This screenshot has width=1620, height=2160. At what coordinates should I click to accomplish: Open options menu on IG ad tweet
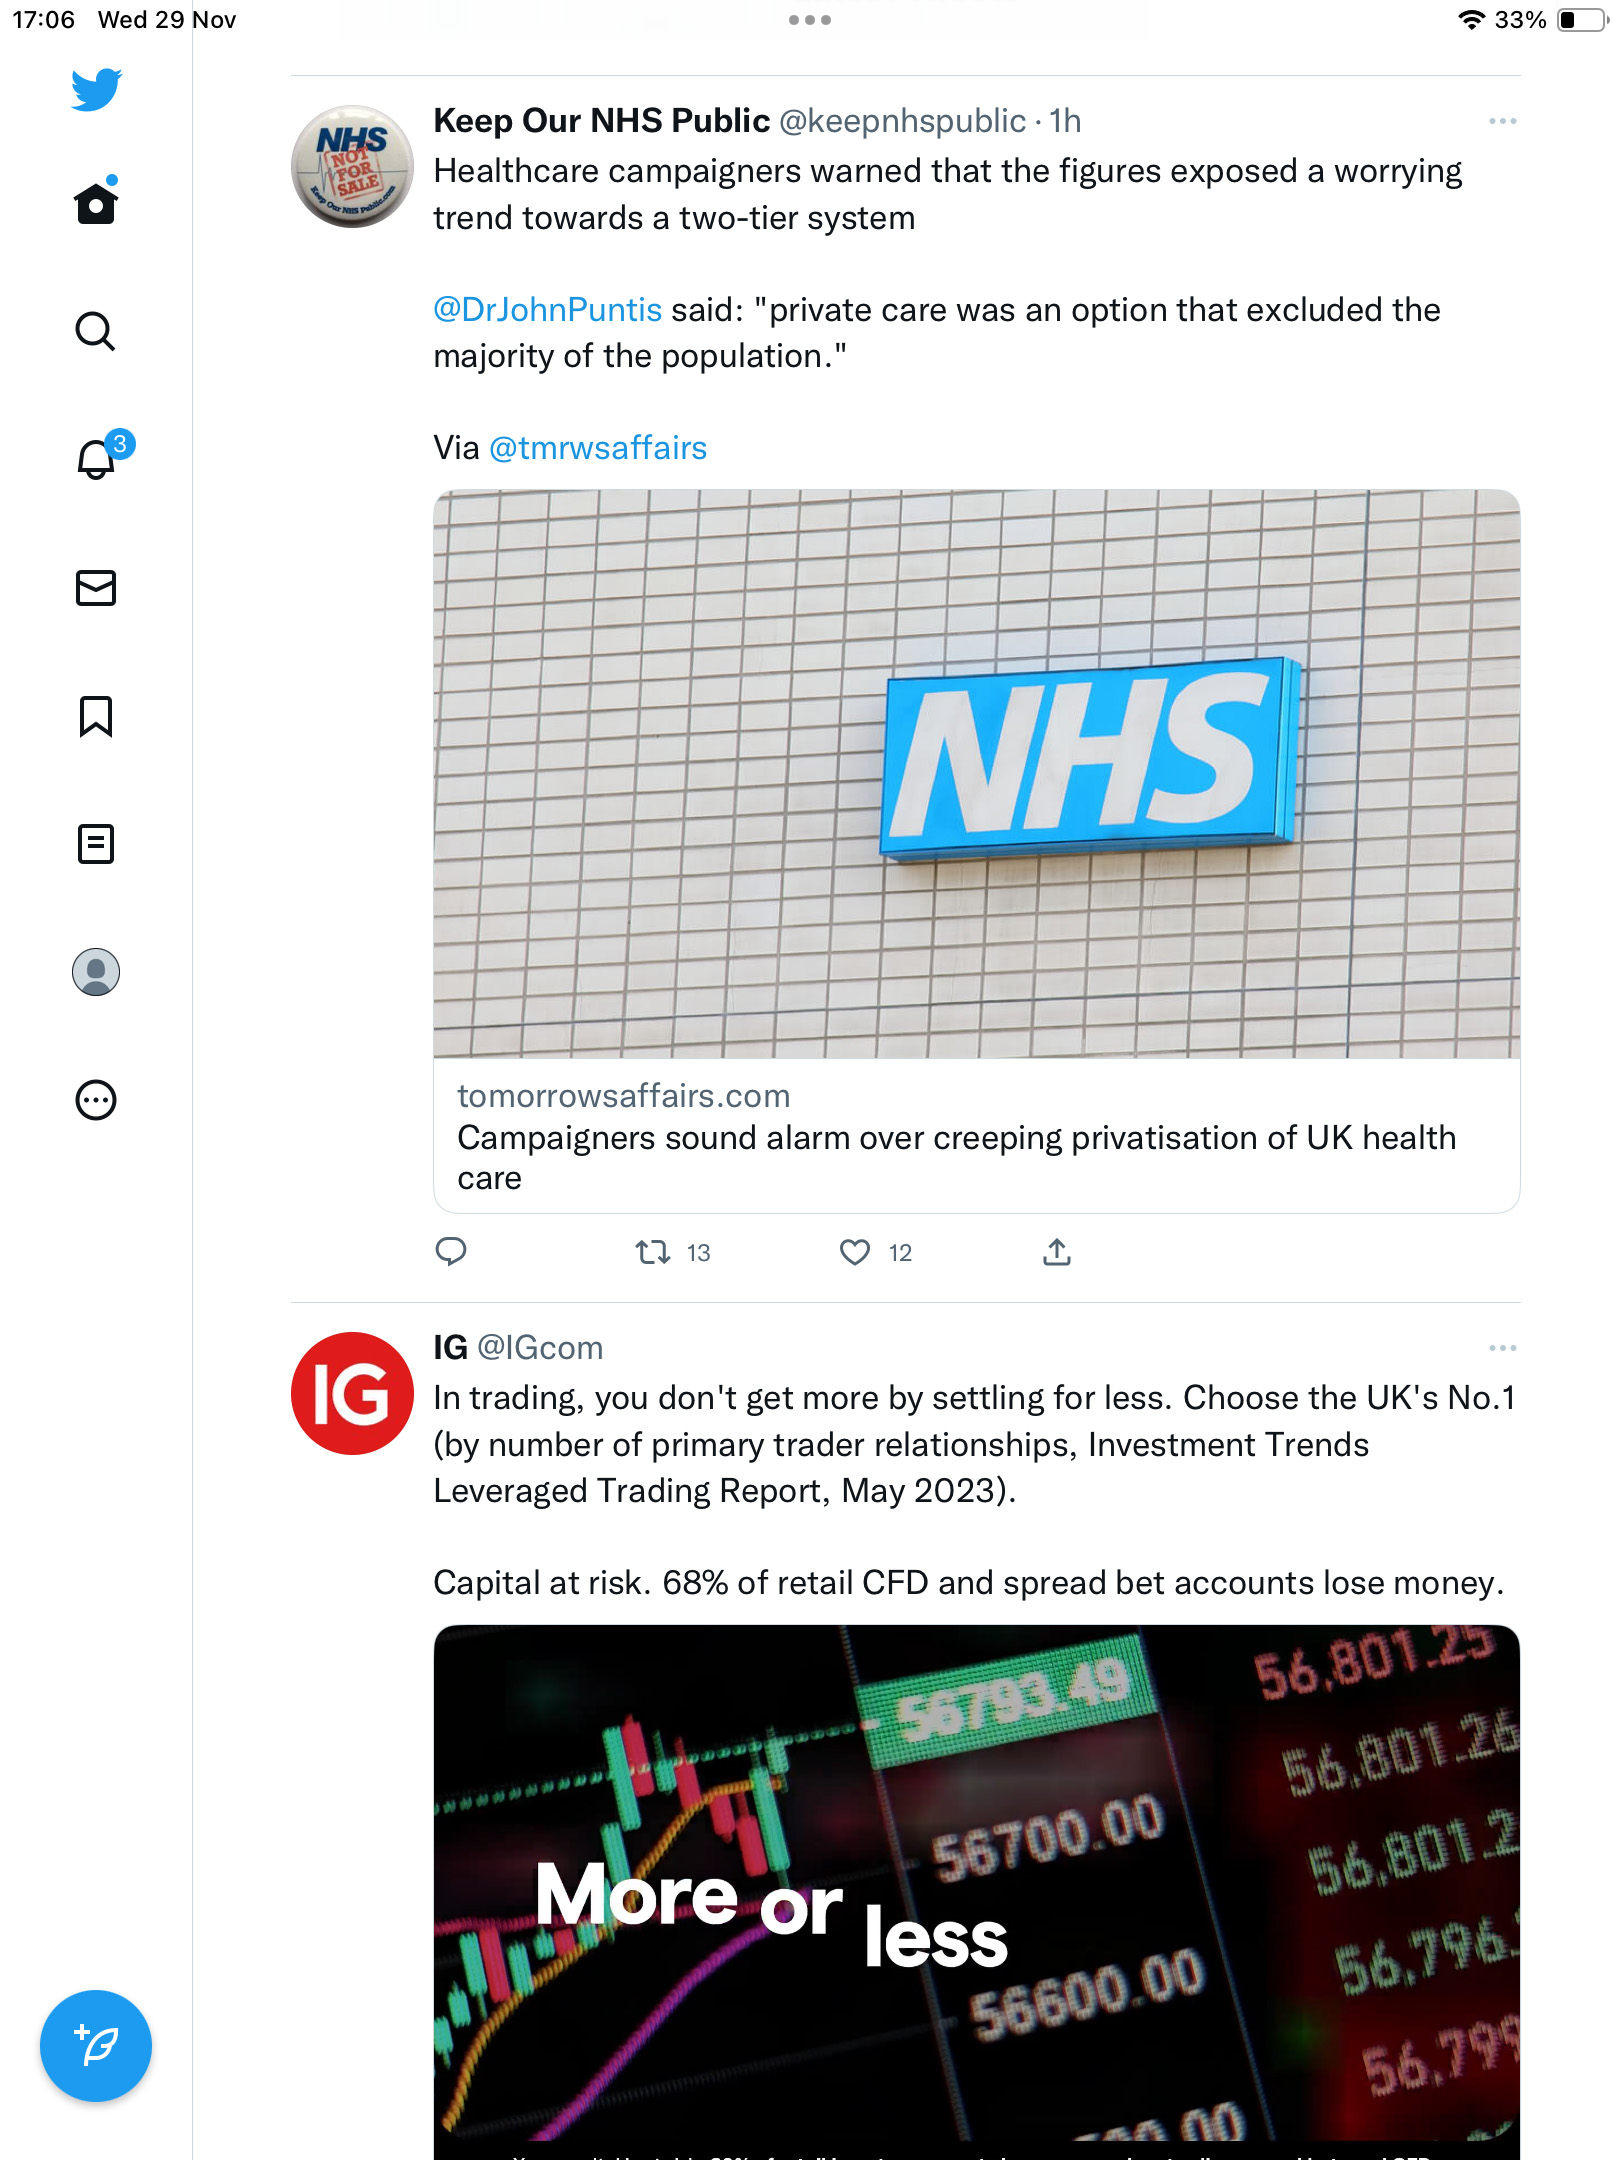tap(1502, 1348)
